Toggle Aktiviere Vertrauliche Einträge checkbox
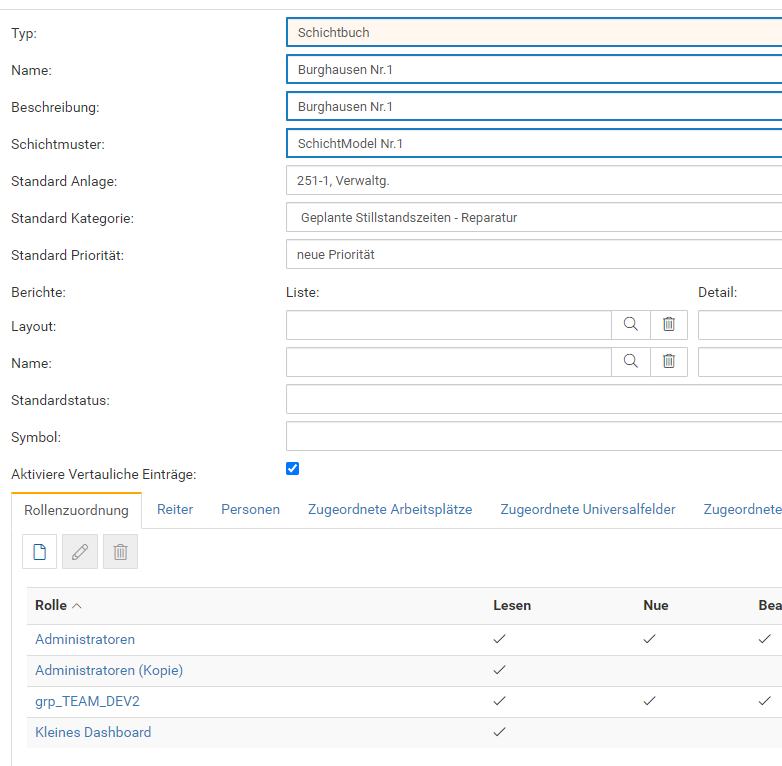This screenshot has height=766, width=782. coord(293,468)
